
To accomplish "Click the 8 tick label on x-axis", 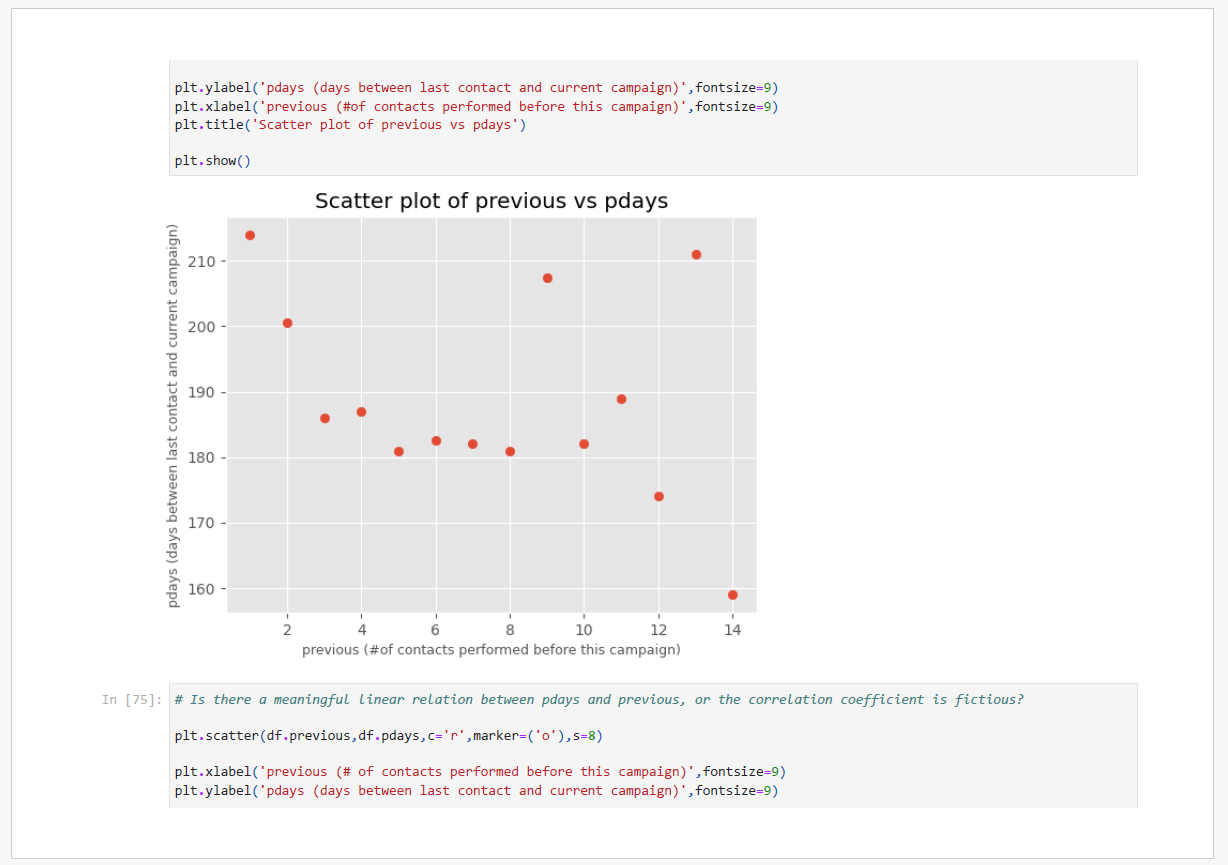I will coord(510,630).
